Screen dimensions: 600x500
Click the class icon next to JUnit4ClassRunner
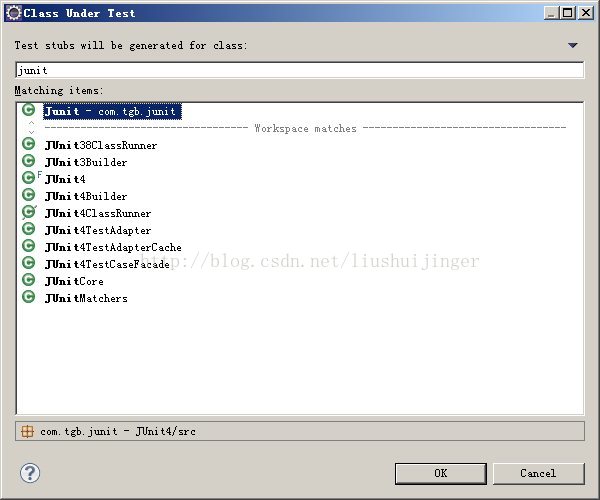click(x=29, y=212)
